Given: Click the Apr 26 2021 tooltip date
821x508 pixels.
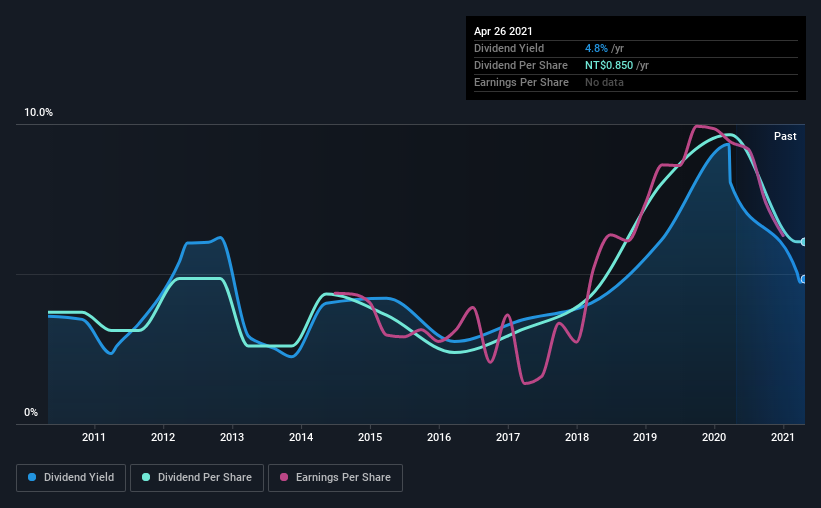Looking at the screenshot, I should 503,31.
